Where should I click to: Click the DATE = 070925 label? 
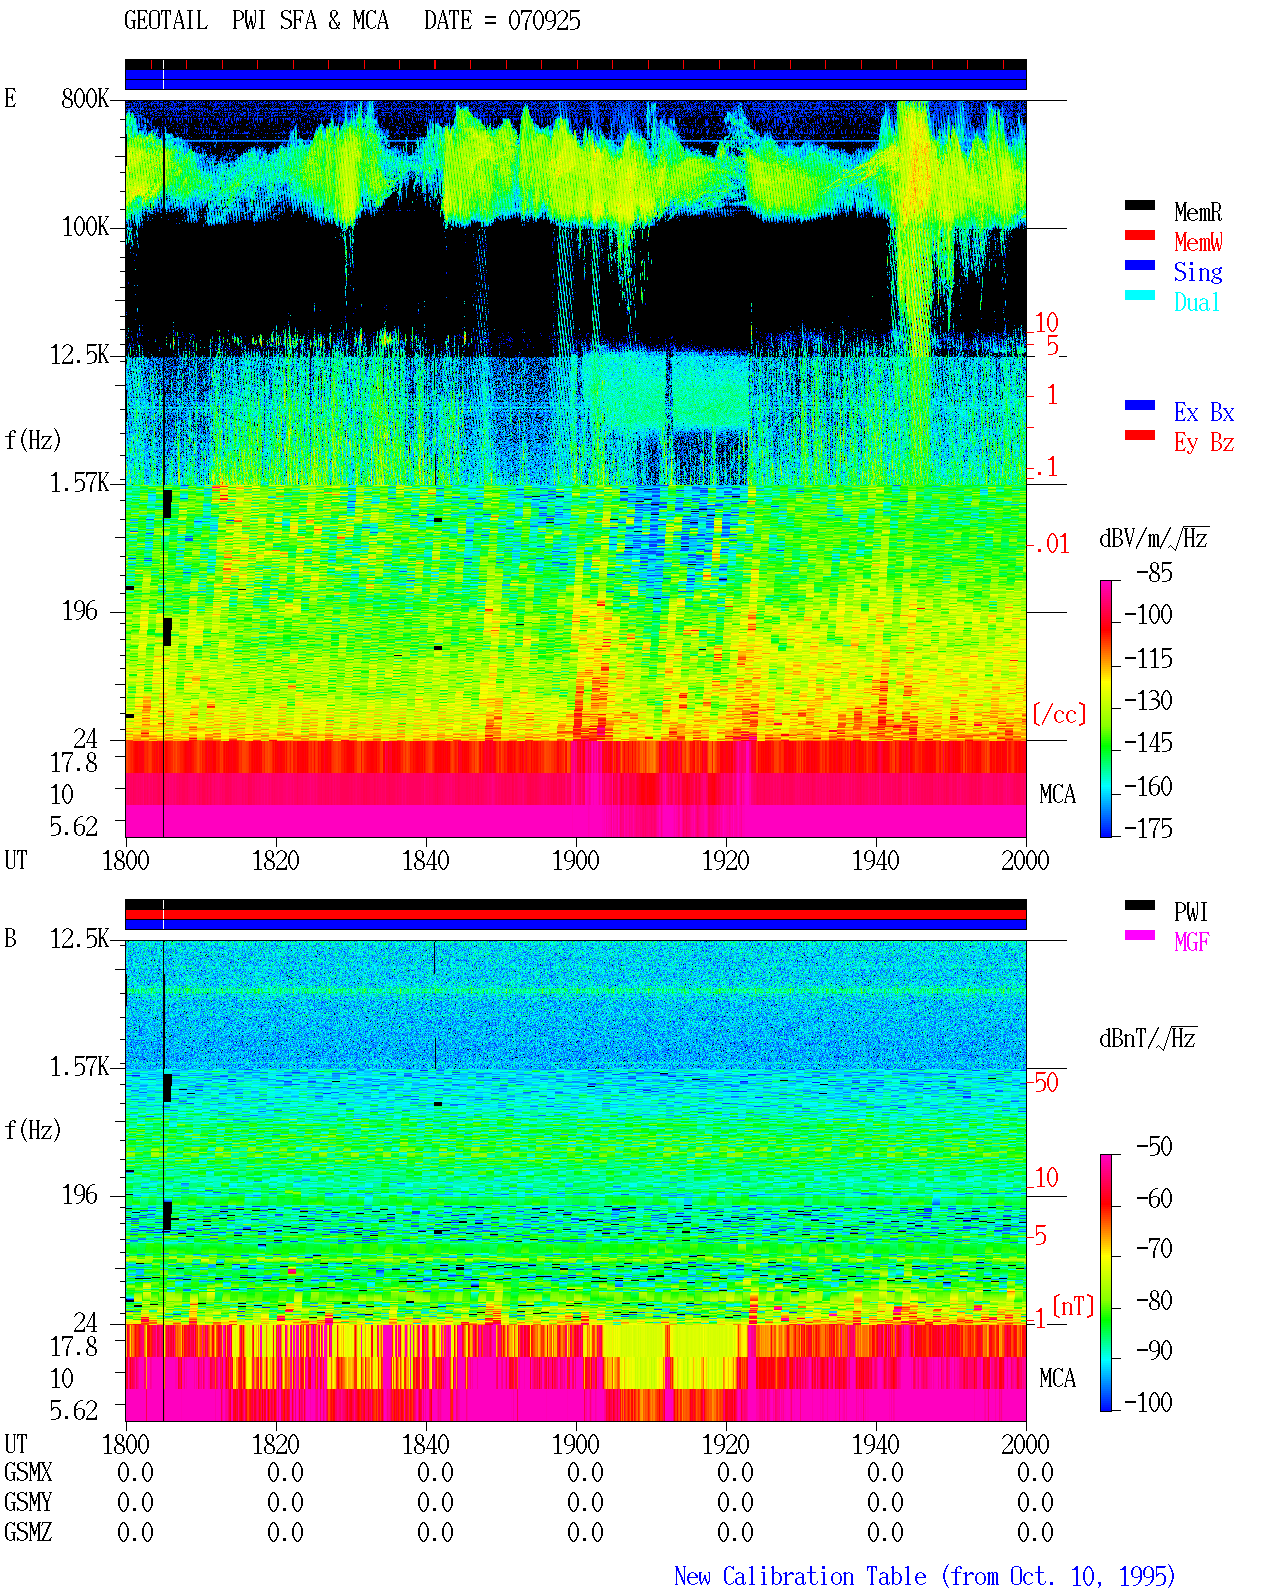pos(502,20)
